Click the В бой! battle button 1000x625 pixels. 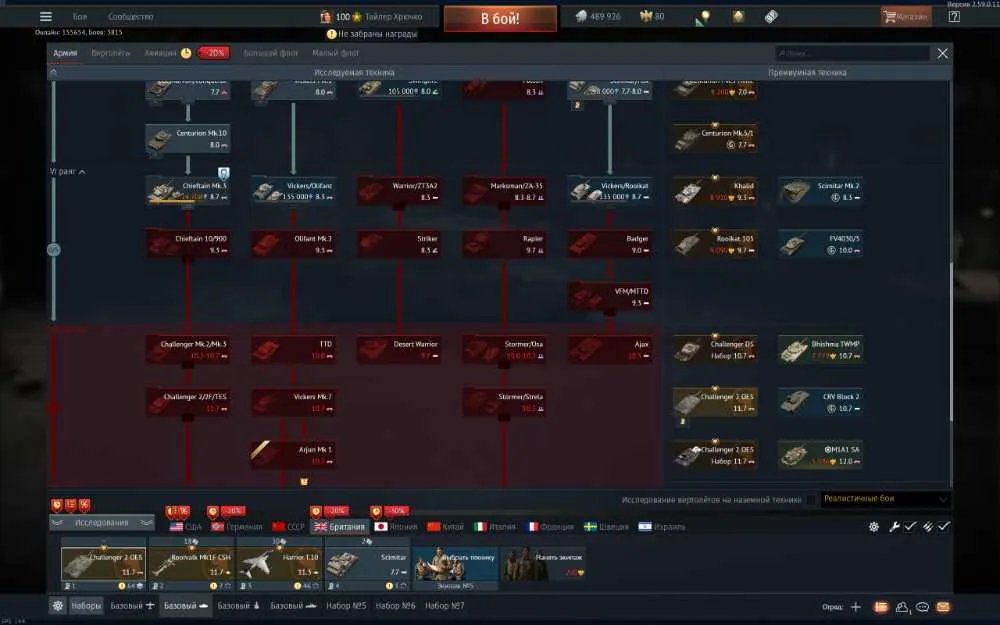coord(500,18)
